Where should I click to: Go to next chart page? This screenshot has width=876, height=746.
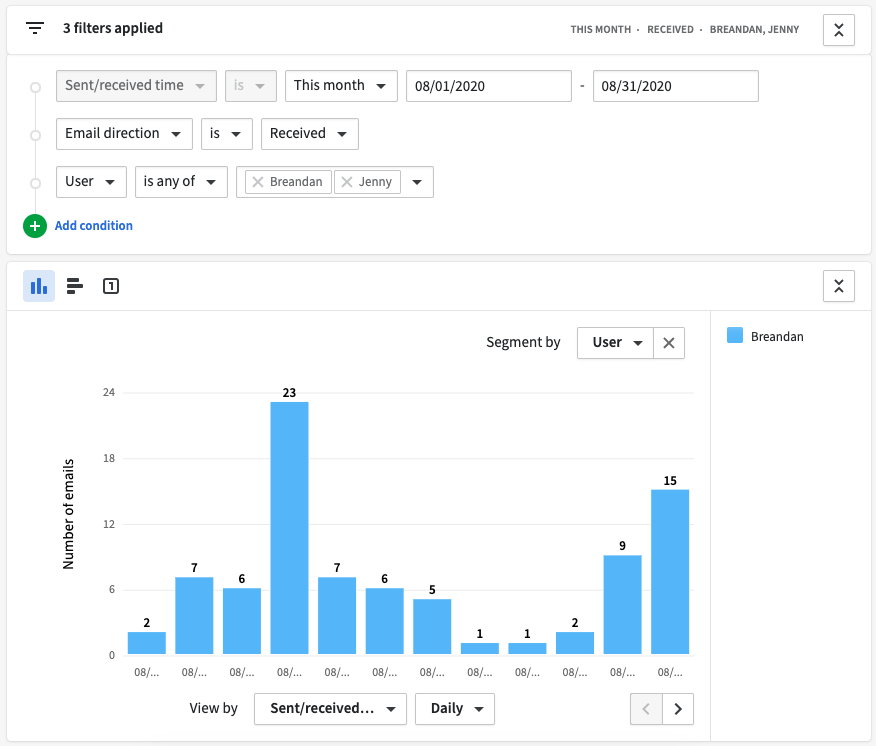coord(678,709)
